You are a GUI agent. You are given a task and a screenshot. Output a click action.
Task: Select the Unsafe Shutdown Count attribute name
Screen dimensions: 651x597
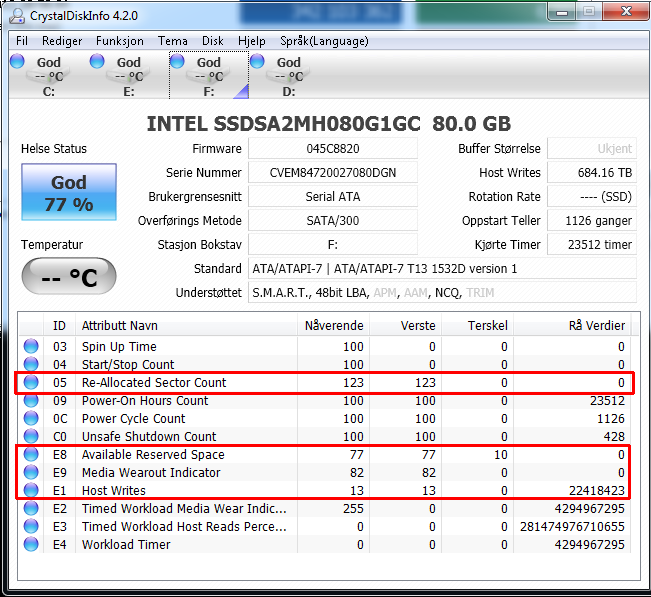tap(149, 436)
